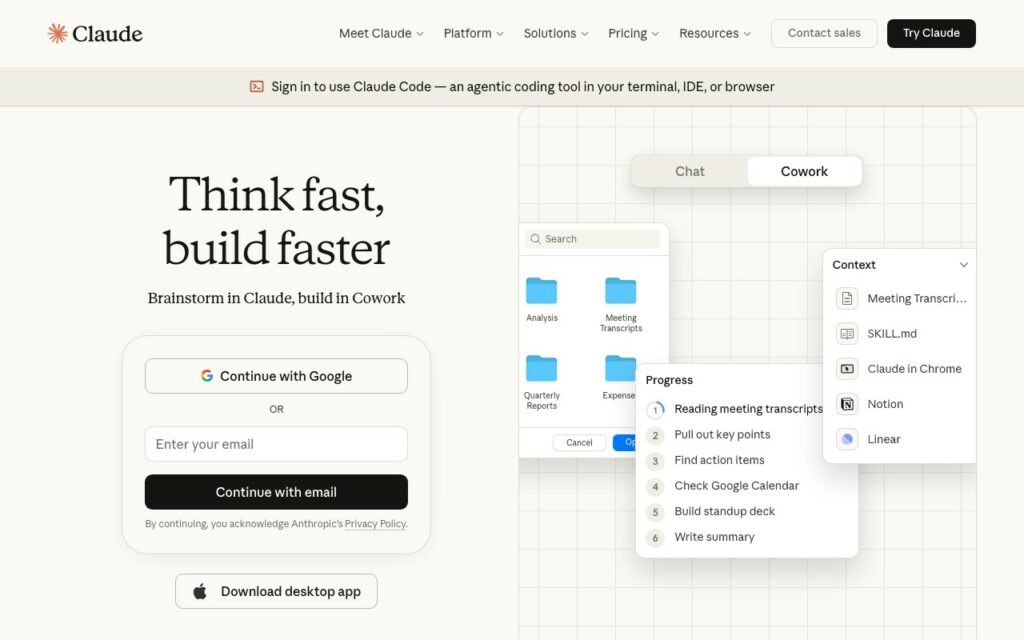Screen dimensions: 1024x640
Task: Click the Linear icon in Context
Action: [847, 439]
